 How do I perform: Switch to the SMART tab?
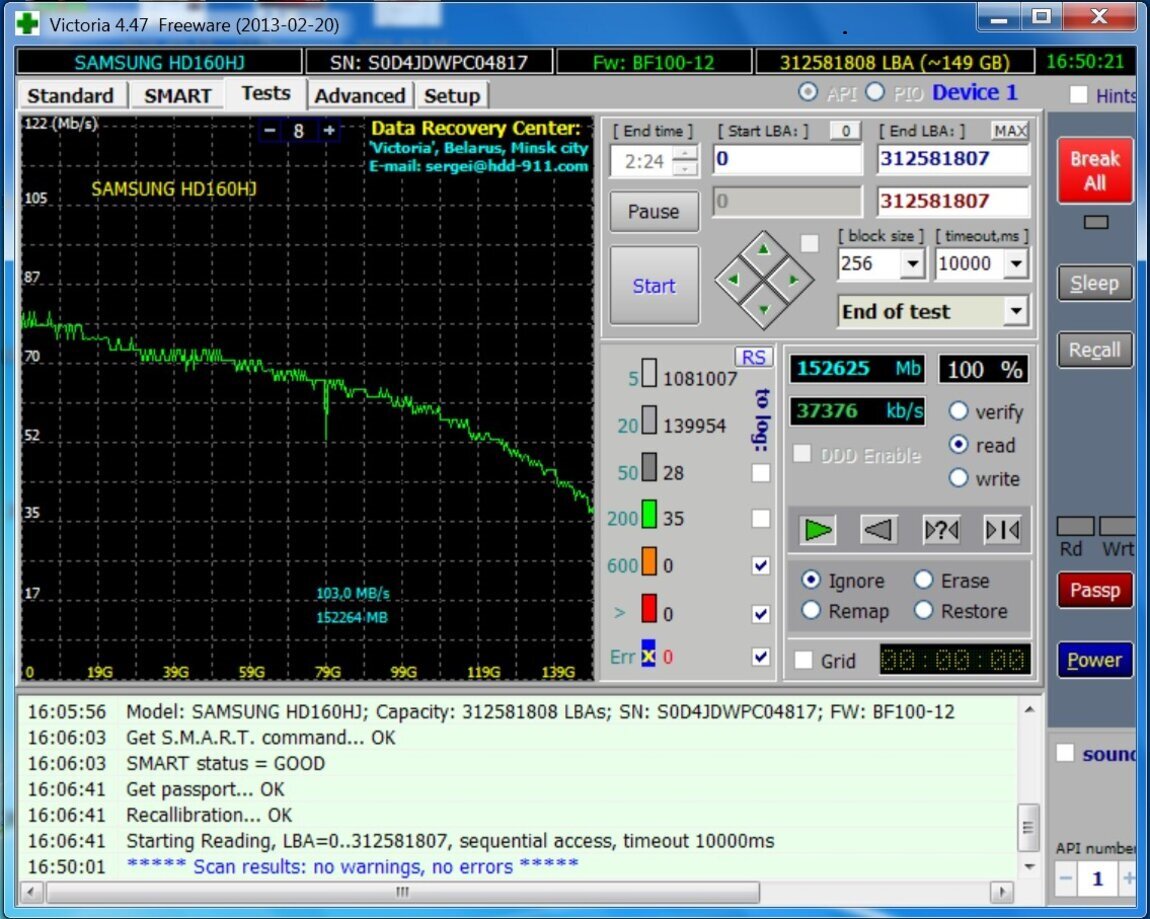click(x=177, y=96)
